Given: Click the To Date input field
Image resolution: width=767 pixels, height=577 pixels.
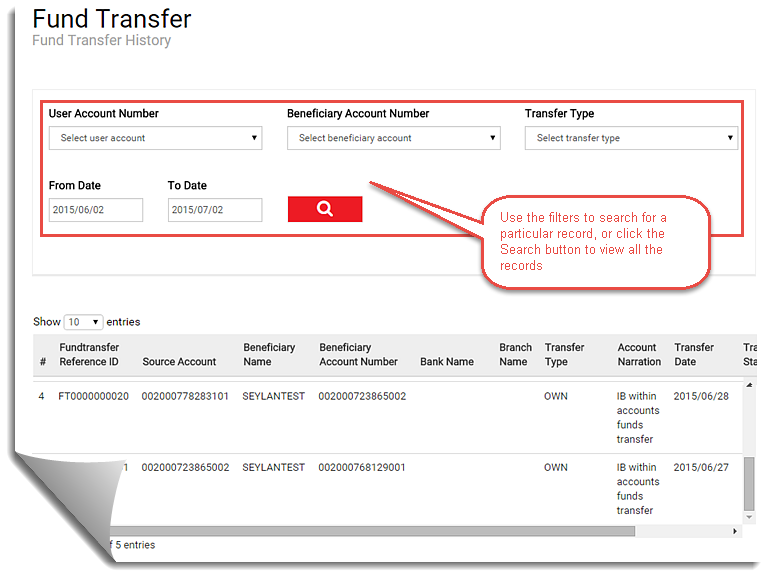Looking at the screenshot, I should pos(214,210).
